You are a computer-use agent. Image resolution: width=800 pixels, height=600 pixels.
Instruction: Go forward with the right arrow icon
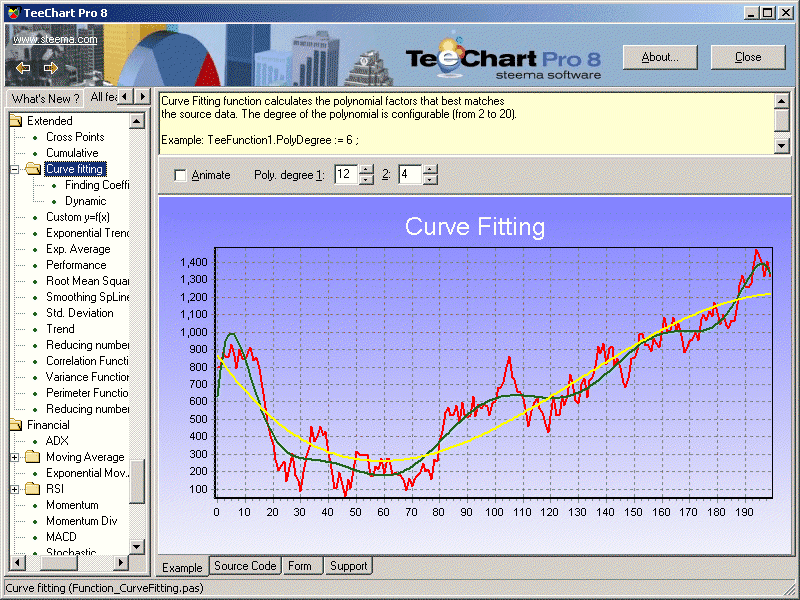tap(51, 68)
